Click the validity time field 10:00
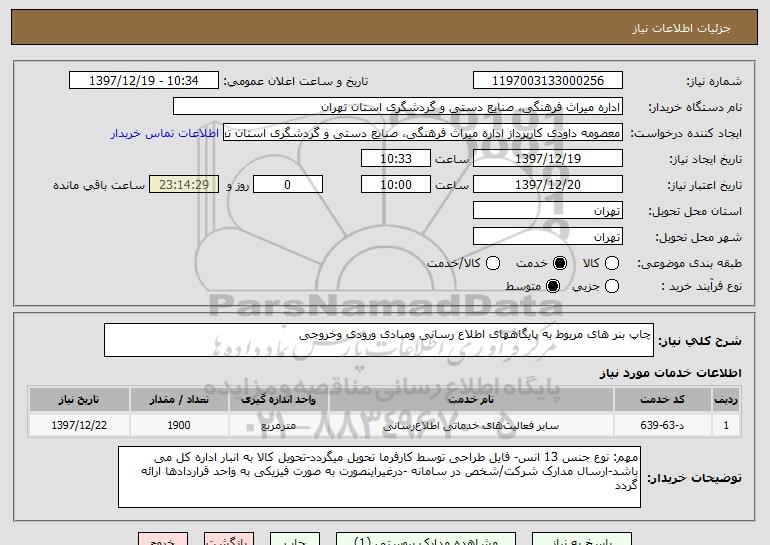Viewport: 770px width, 545px height. coord(396,185)
